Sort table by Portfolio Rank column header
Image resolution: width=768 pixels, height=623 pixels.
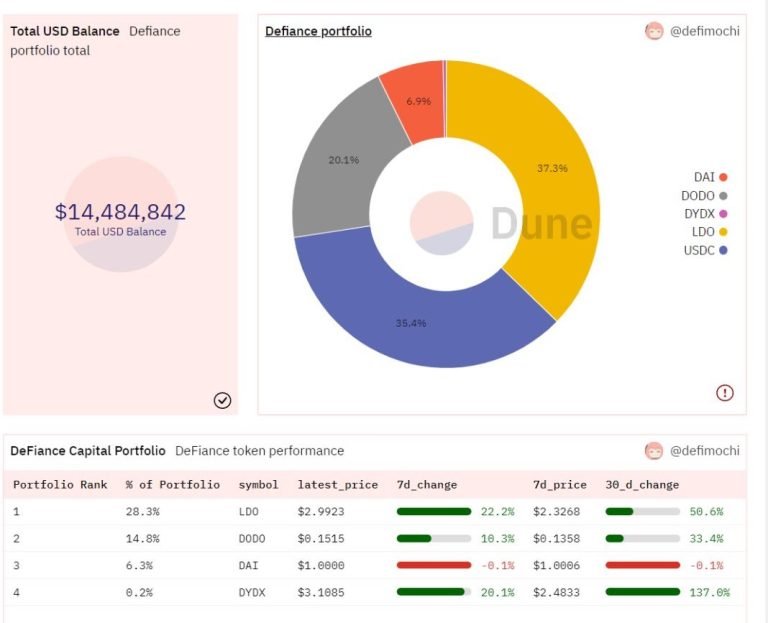click(x=60, y=484)
